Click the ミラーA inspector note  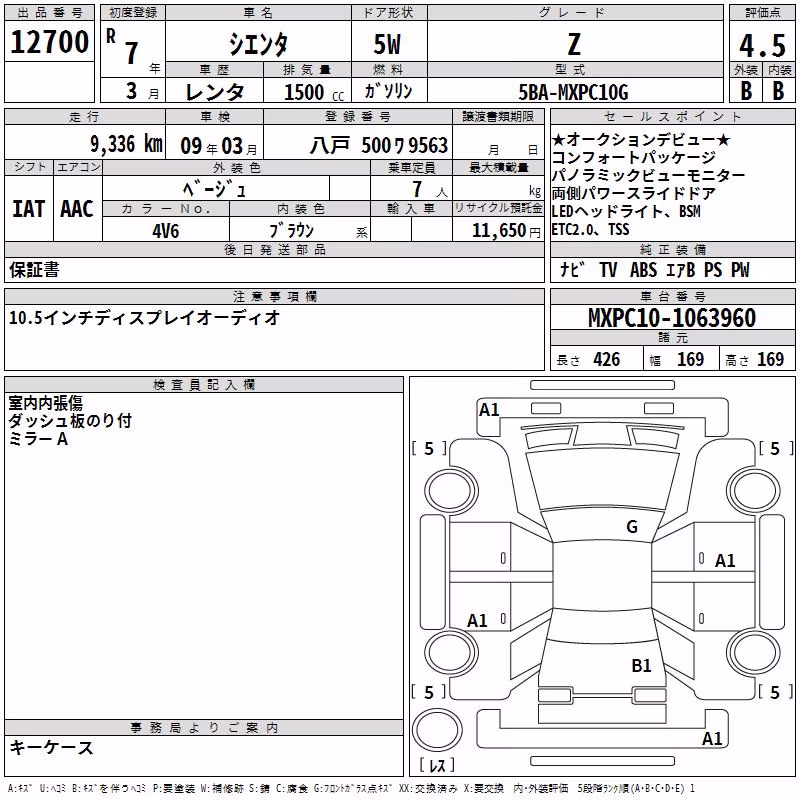click(38, 439)
